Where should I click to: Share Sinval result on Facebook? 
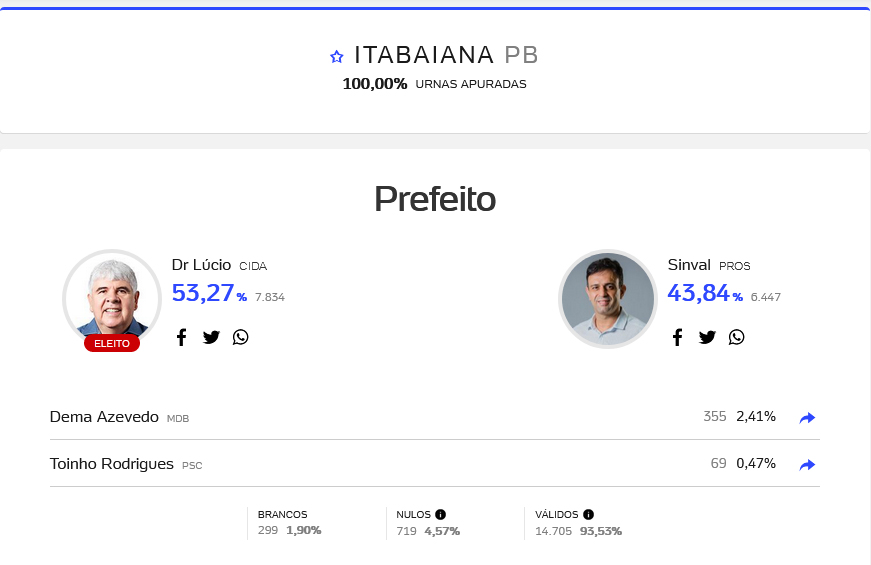677,337
